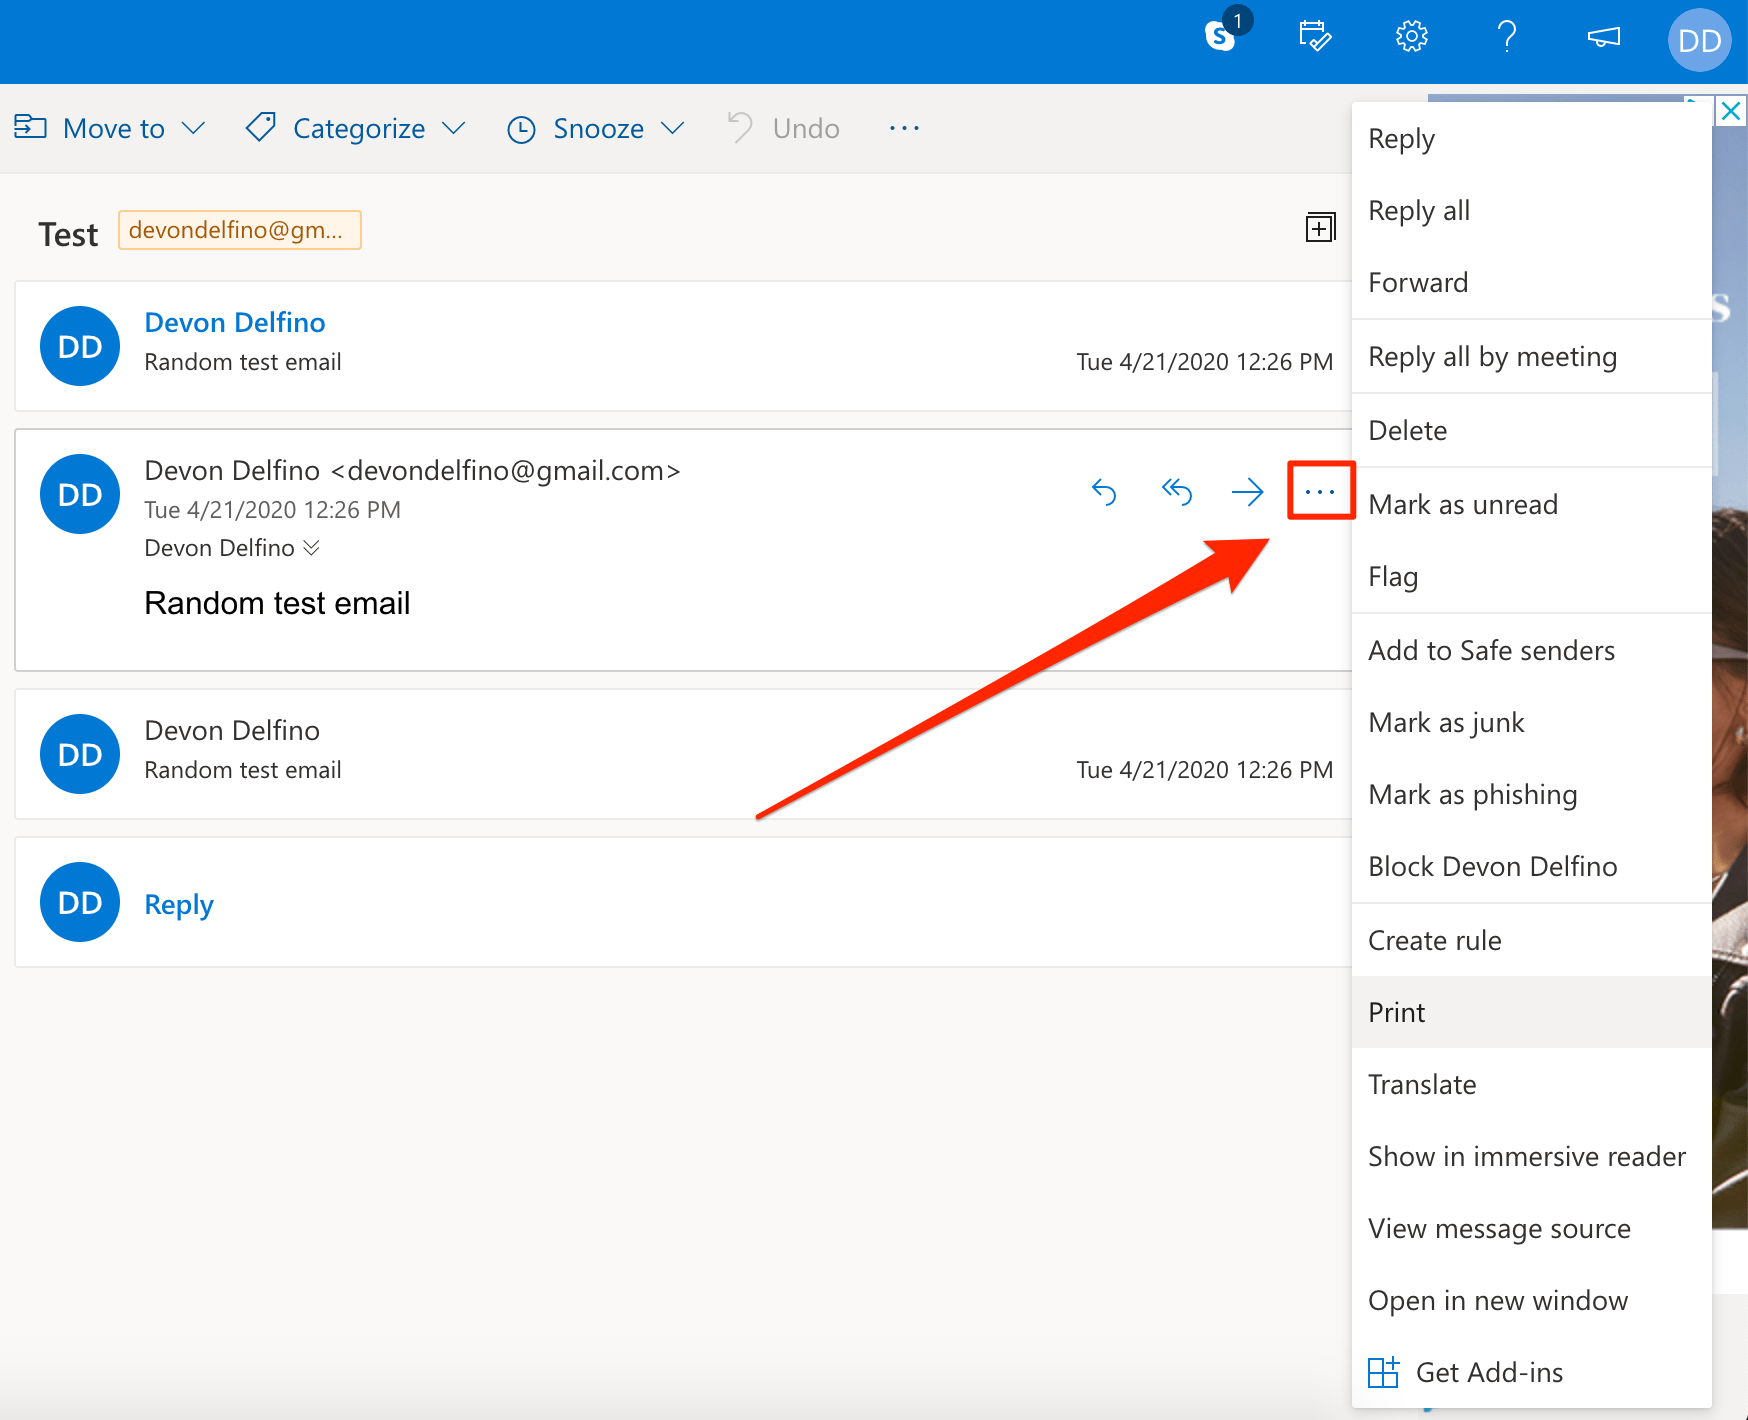This screenshot has width=1748, height=1420.
Task: Open the What's New megaphone icon
Action: tap(1603, 37)
